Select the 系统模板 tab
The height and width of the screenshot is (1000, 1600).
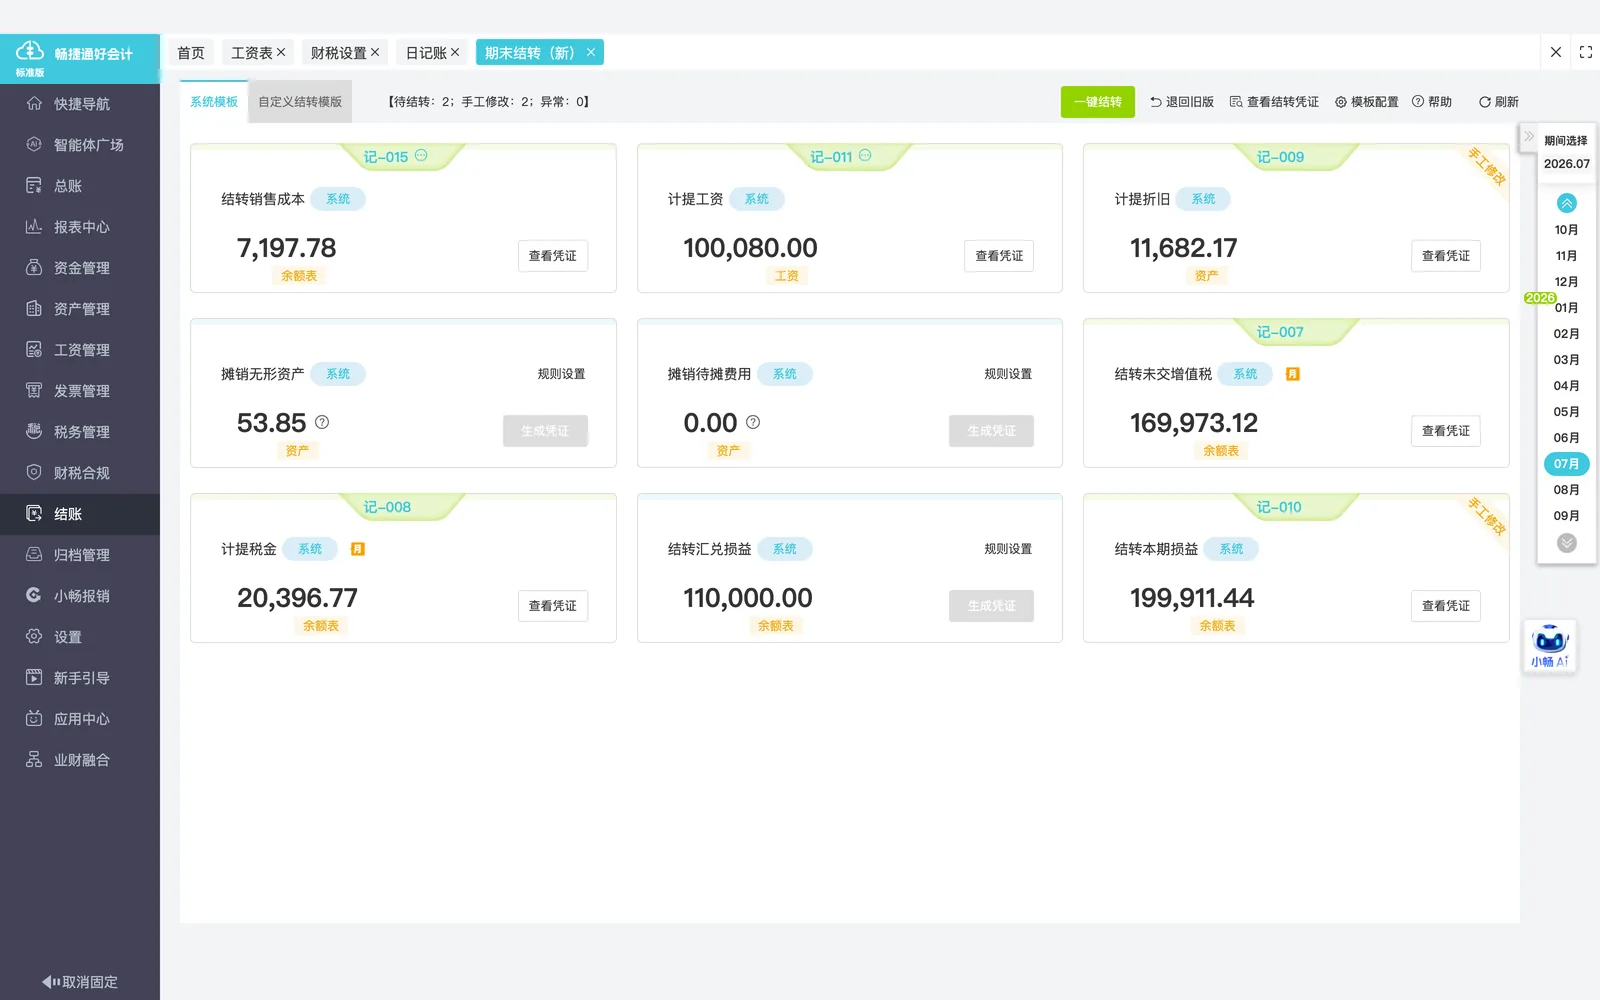pos(214,102)
